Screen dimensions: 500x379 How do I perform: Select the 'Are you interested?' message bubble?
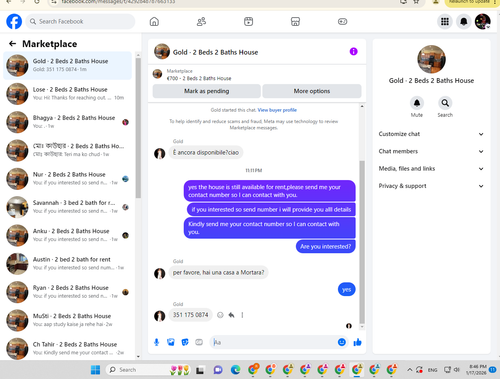tap(326, 247)
